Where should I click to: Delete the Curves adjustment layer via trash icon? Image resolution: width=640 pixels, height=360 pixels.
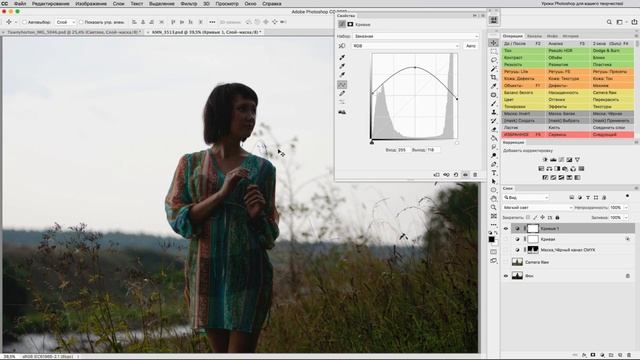coord(475,175)
